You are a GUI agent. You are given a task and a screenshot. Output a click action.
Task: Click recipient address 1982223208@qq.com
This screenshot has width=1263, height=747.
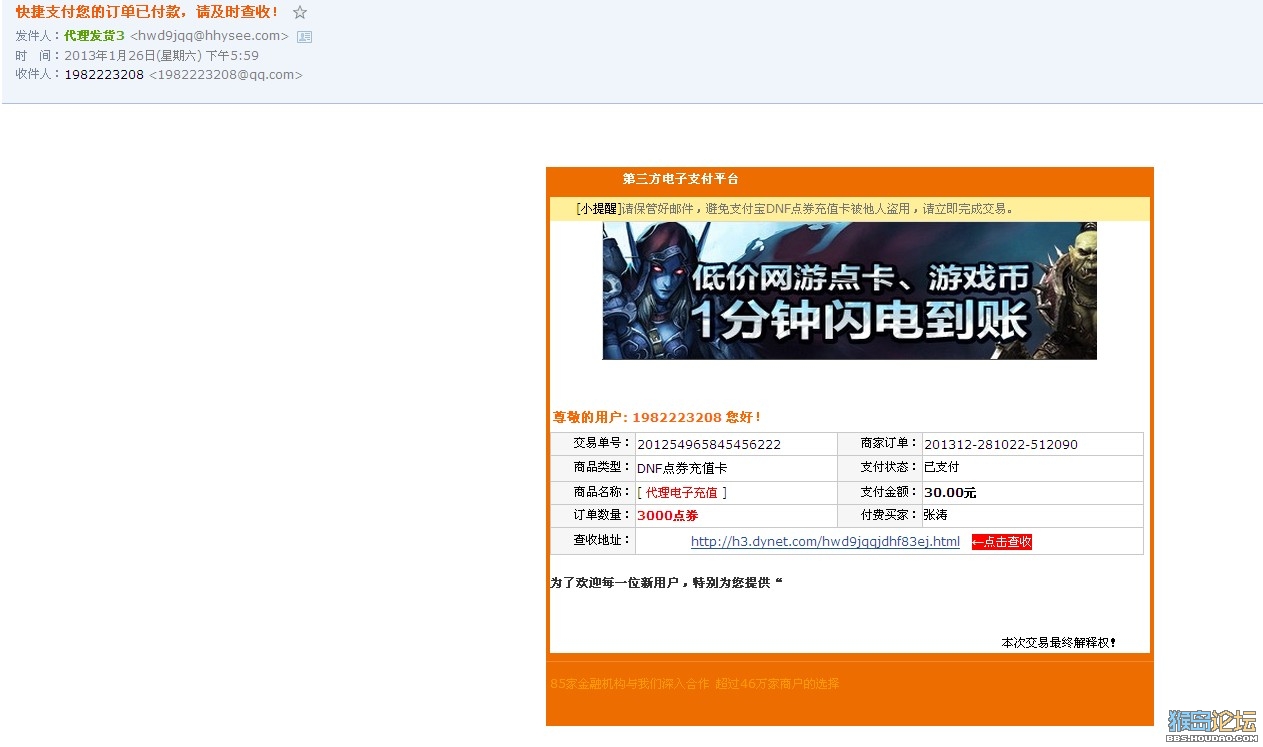point(225,75)
